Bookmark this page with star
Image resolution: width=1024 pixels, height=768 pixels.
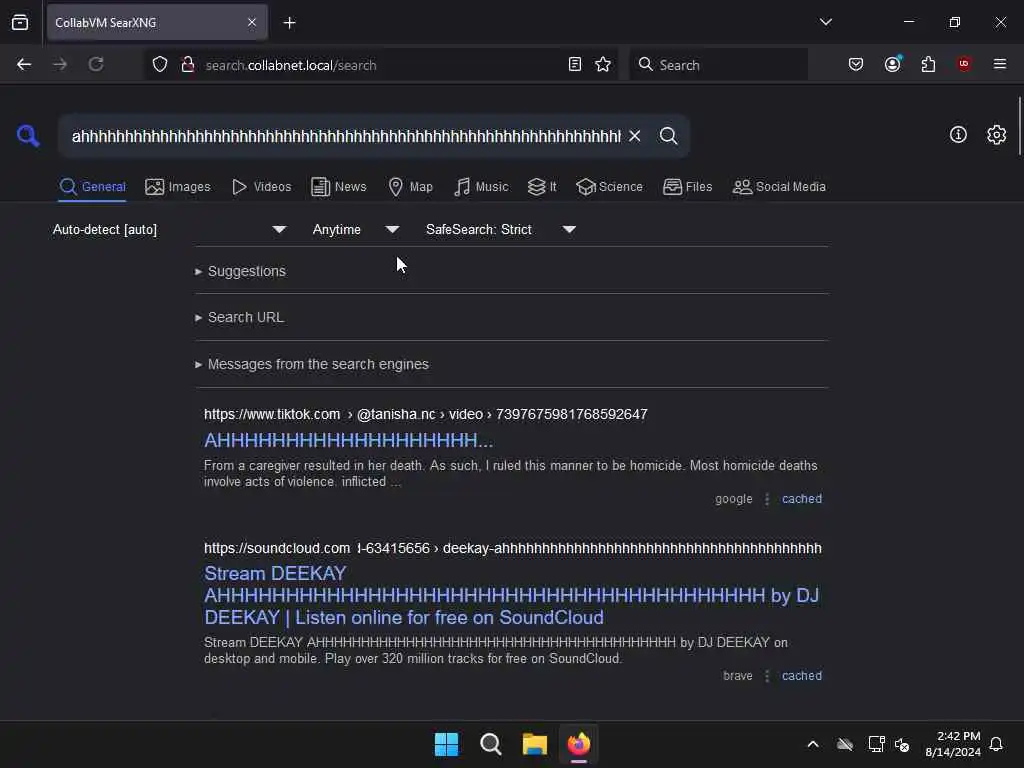(603, 64)
